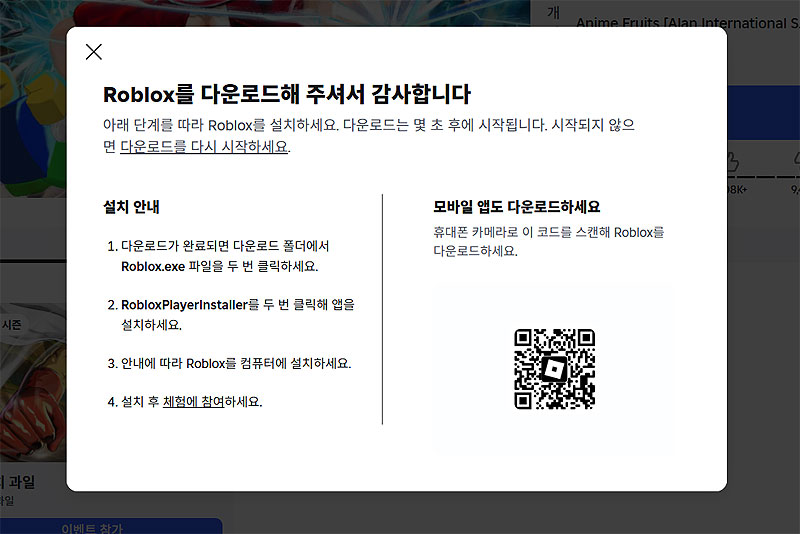Close the Roblox download dialog with X

tap(94, 52)
